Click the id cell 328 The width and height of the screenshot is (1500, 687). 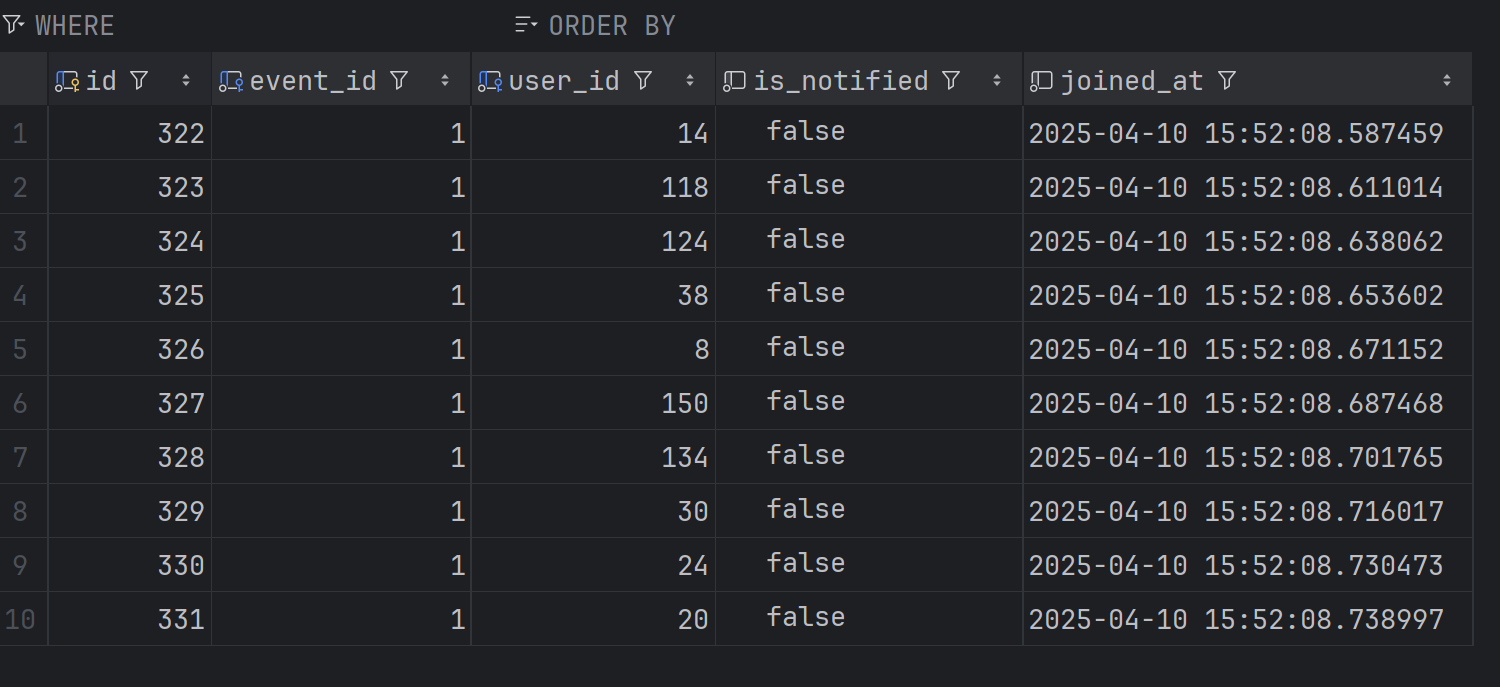pos(130,457)
